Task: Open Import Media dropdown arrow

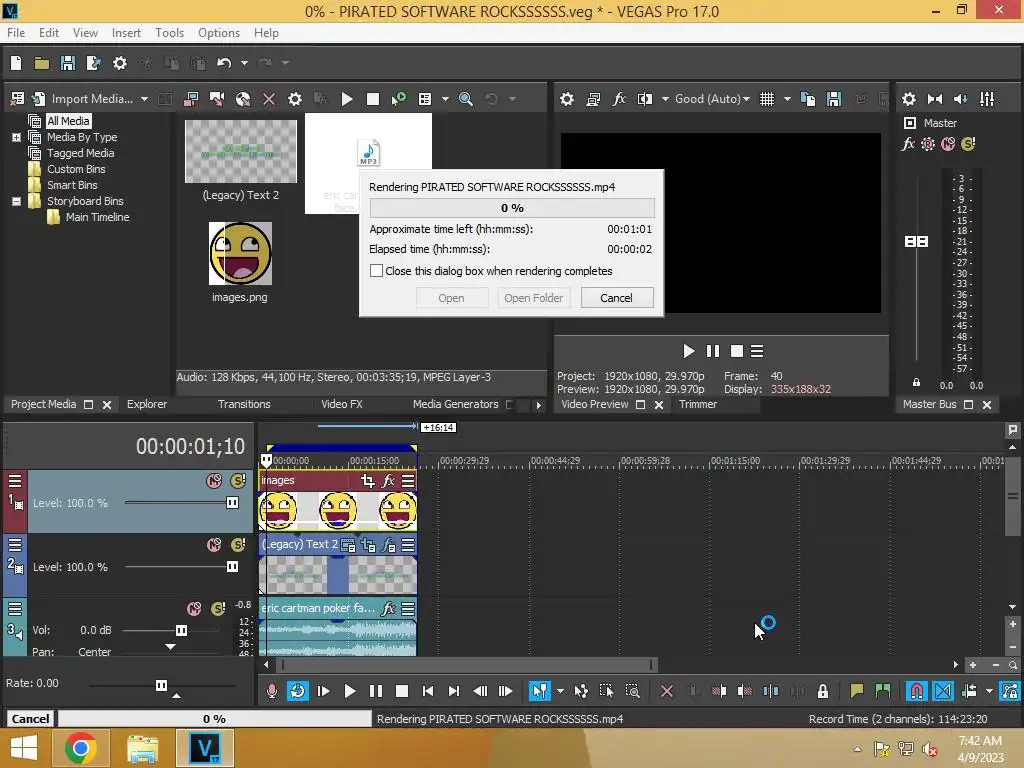Action: (x=144, y=99)
